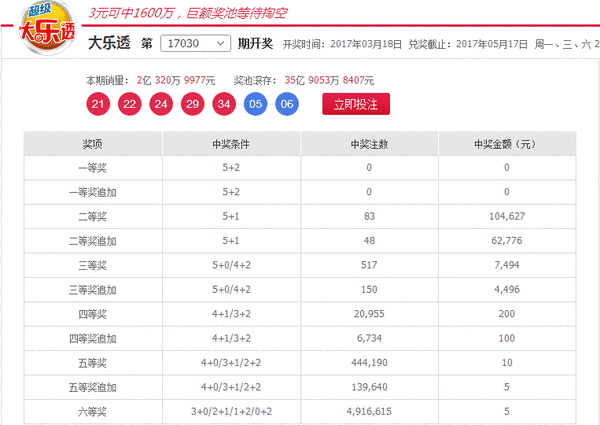Click the 四等奖追加 row label
The height and width of the screenshot is (425, 600).
pyautogui.click(x=93, y=339)
